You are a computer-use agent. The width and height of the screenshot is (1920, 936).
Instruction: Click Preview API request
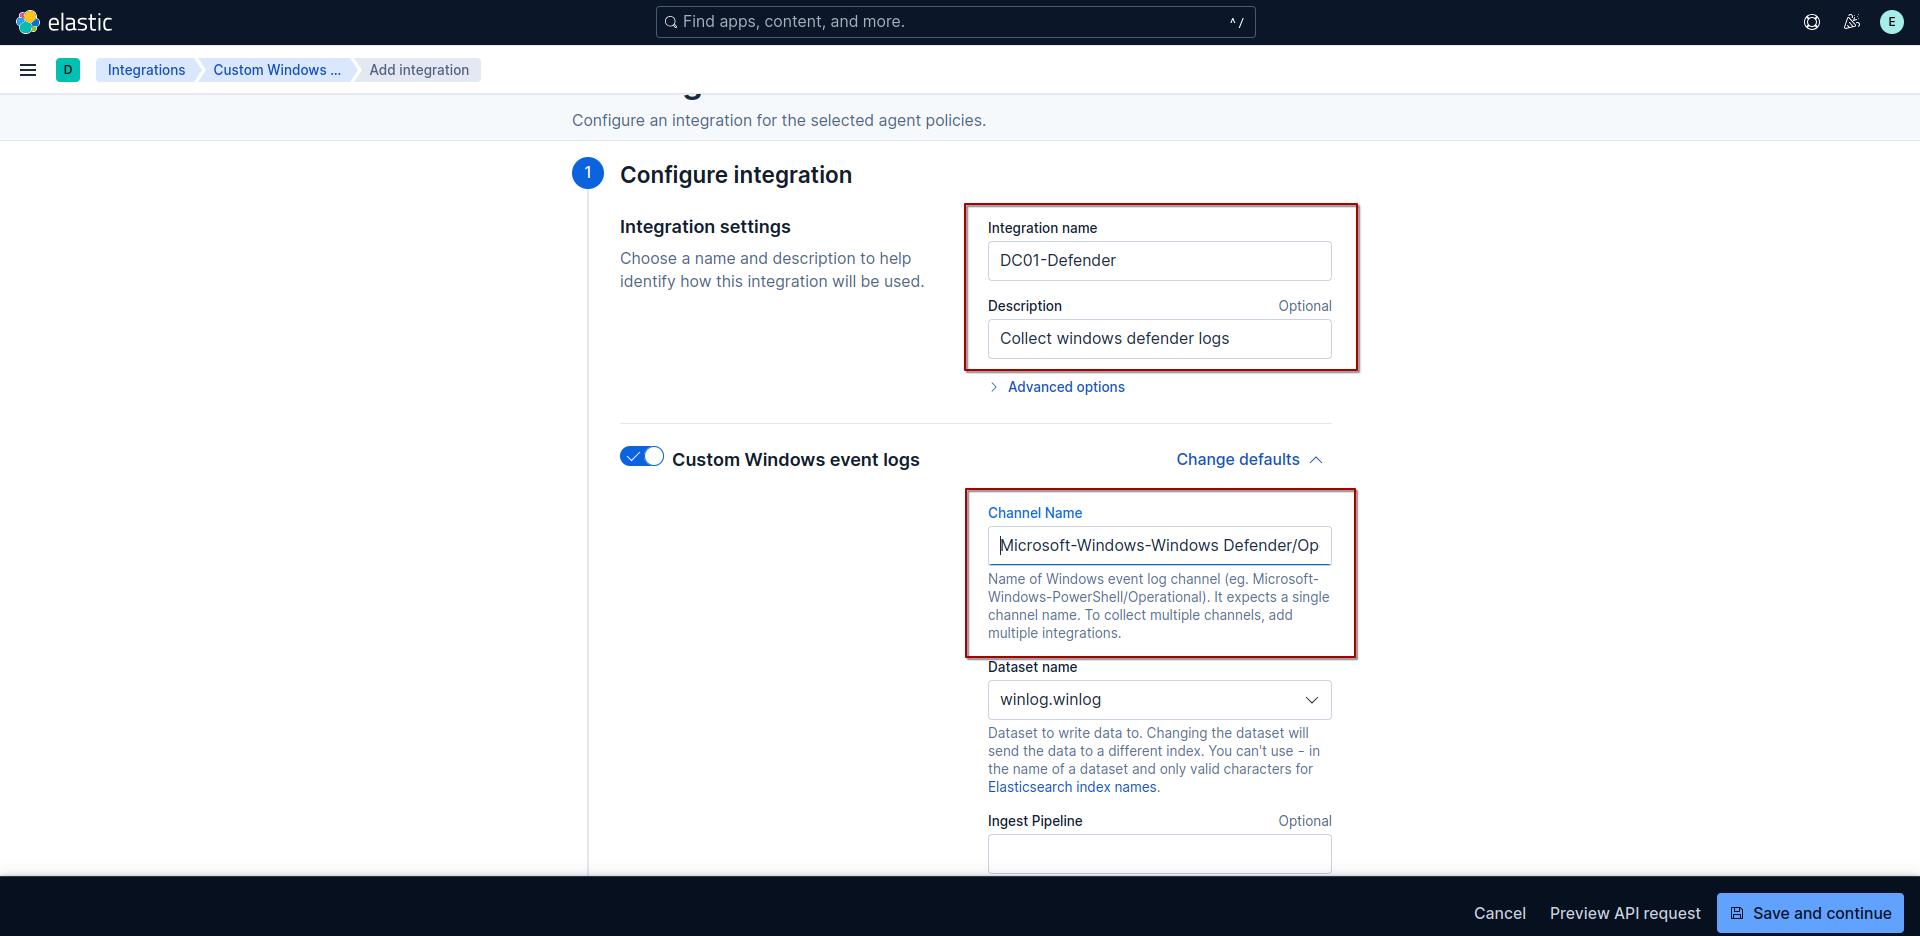pos(1625,913)
